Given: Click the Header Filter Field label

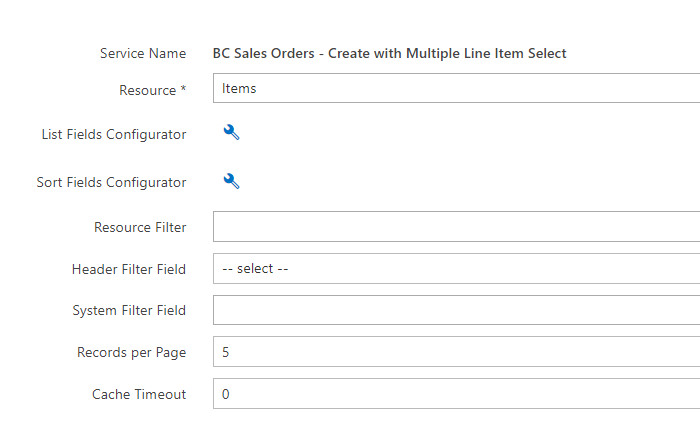Looking at the screenshot, I should coord(129,270).
